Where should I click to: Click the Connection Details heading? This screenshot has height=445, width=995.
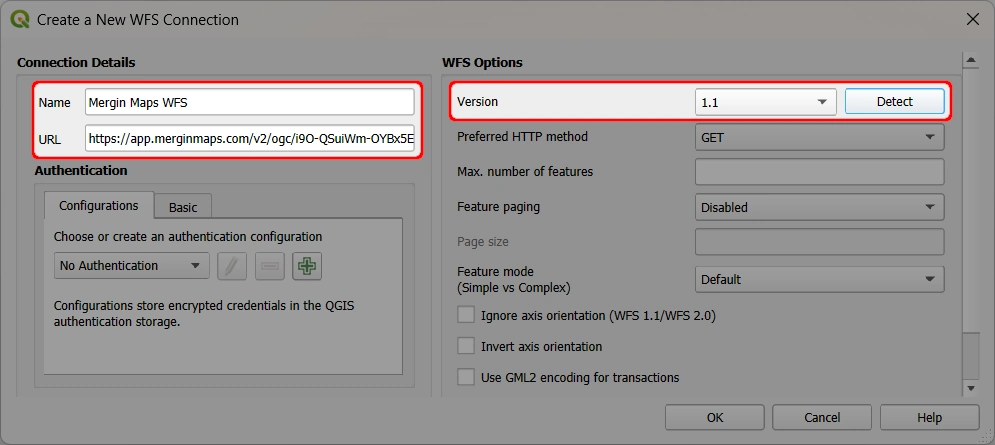[76, 62]
